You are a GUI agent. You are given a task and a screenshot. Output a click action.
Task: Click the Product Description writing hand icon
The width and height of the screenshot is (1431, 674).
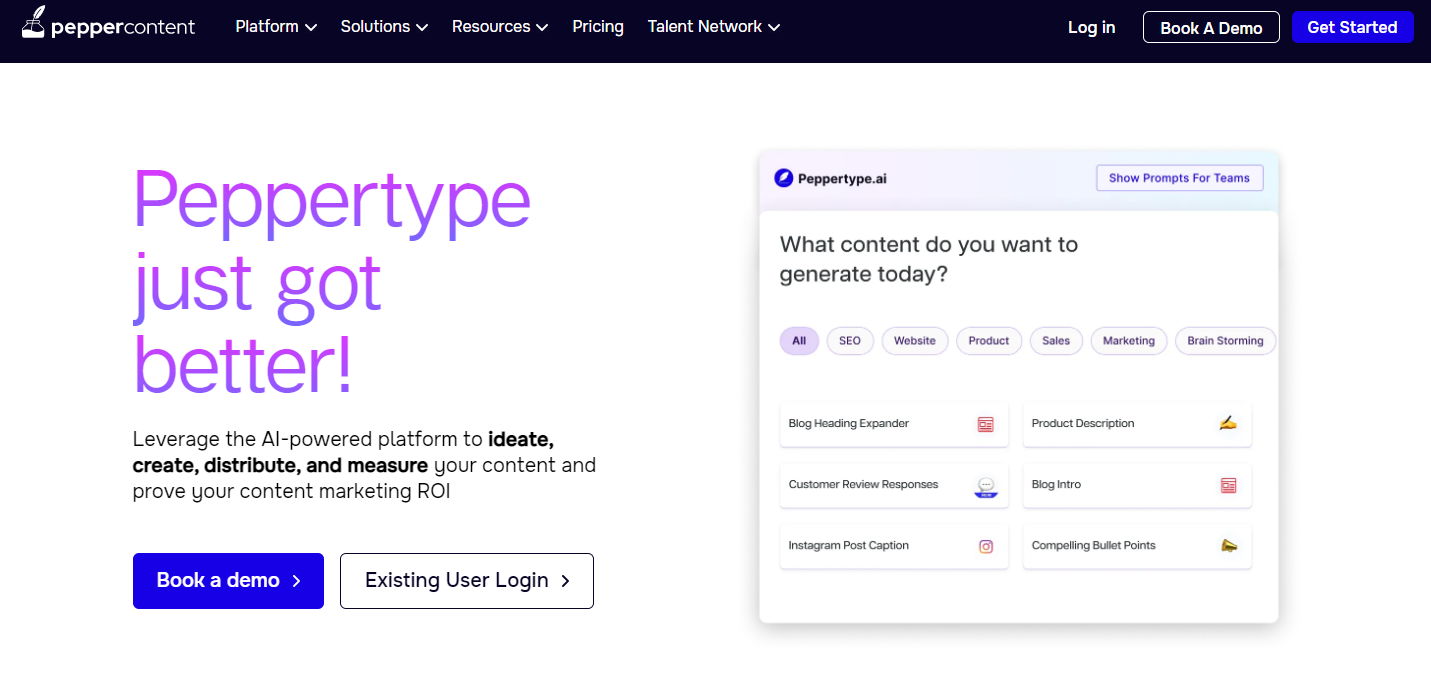pos(1228,424)
